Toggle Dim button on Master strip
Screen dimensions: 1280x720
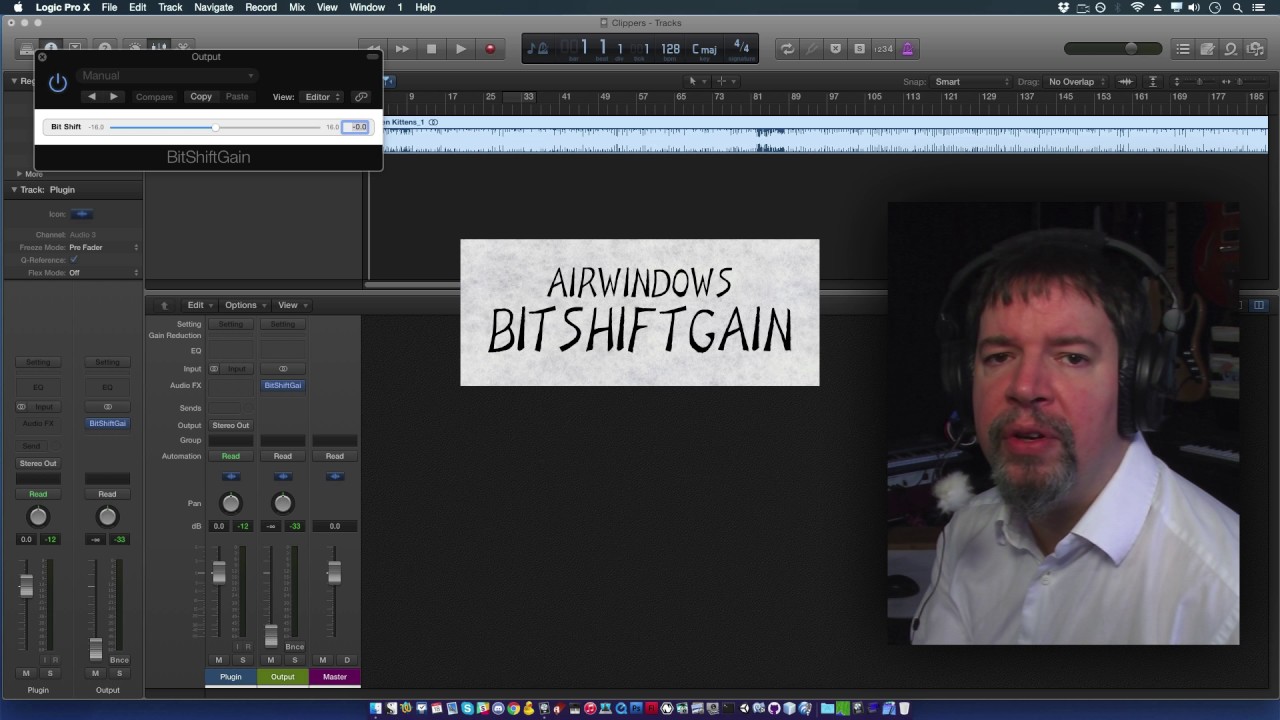click(347, 660)
